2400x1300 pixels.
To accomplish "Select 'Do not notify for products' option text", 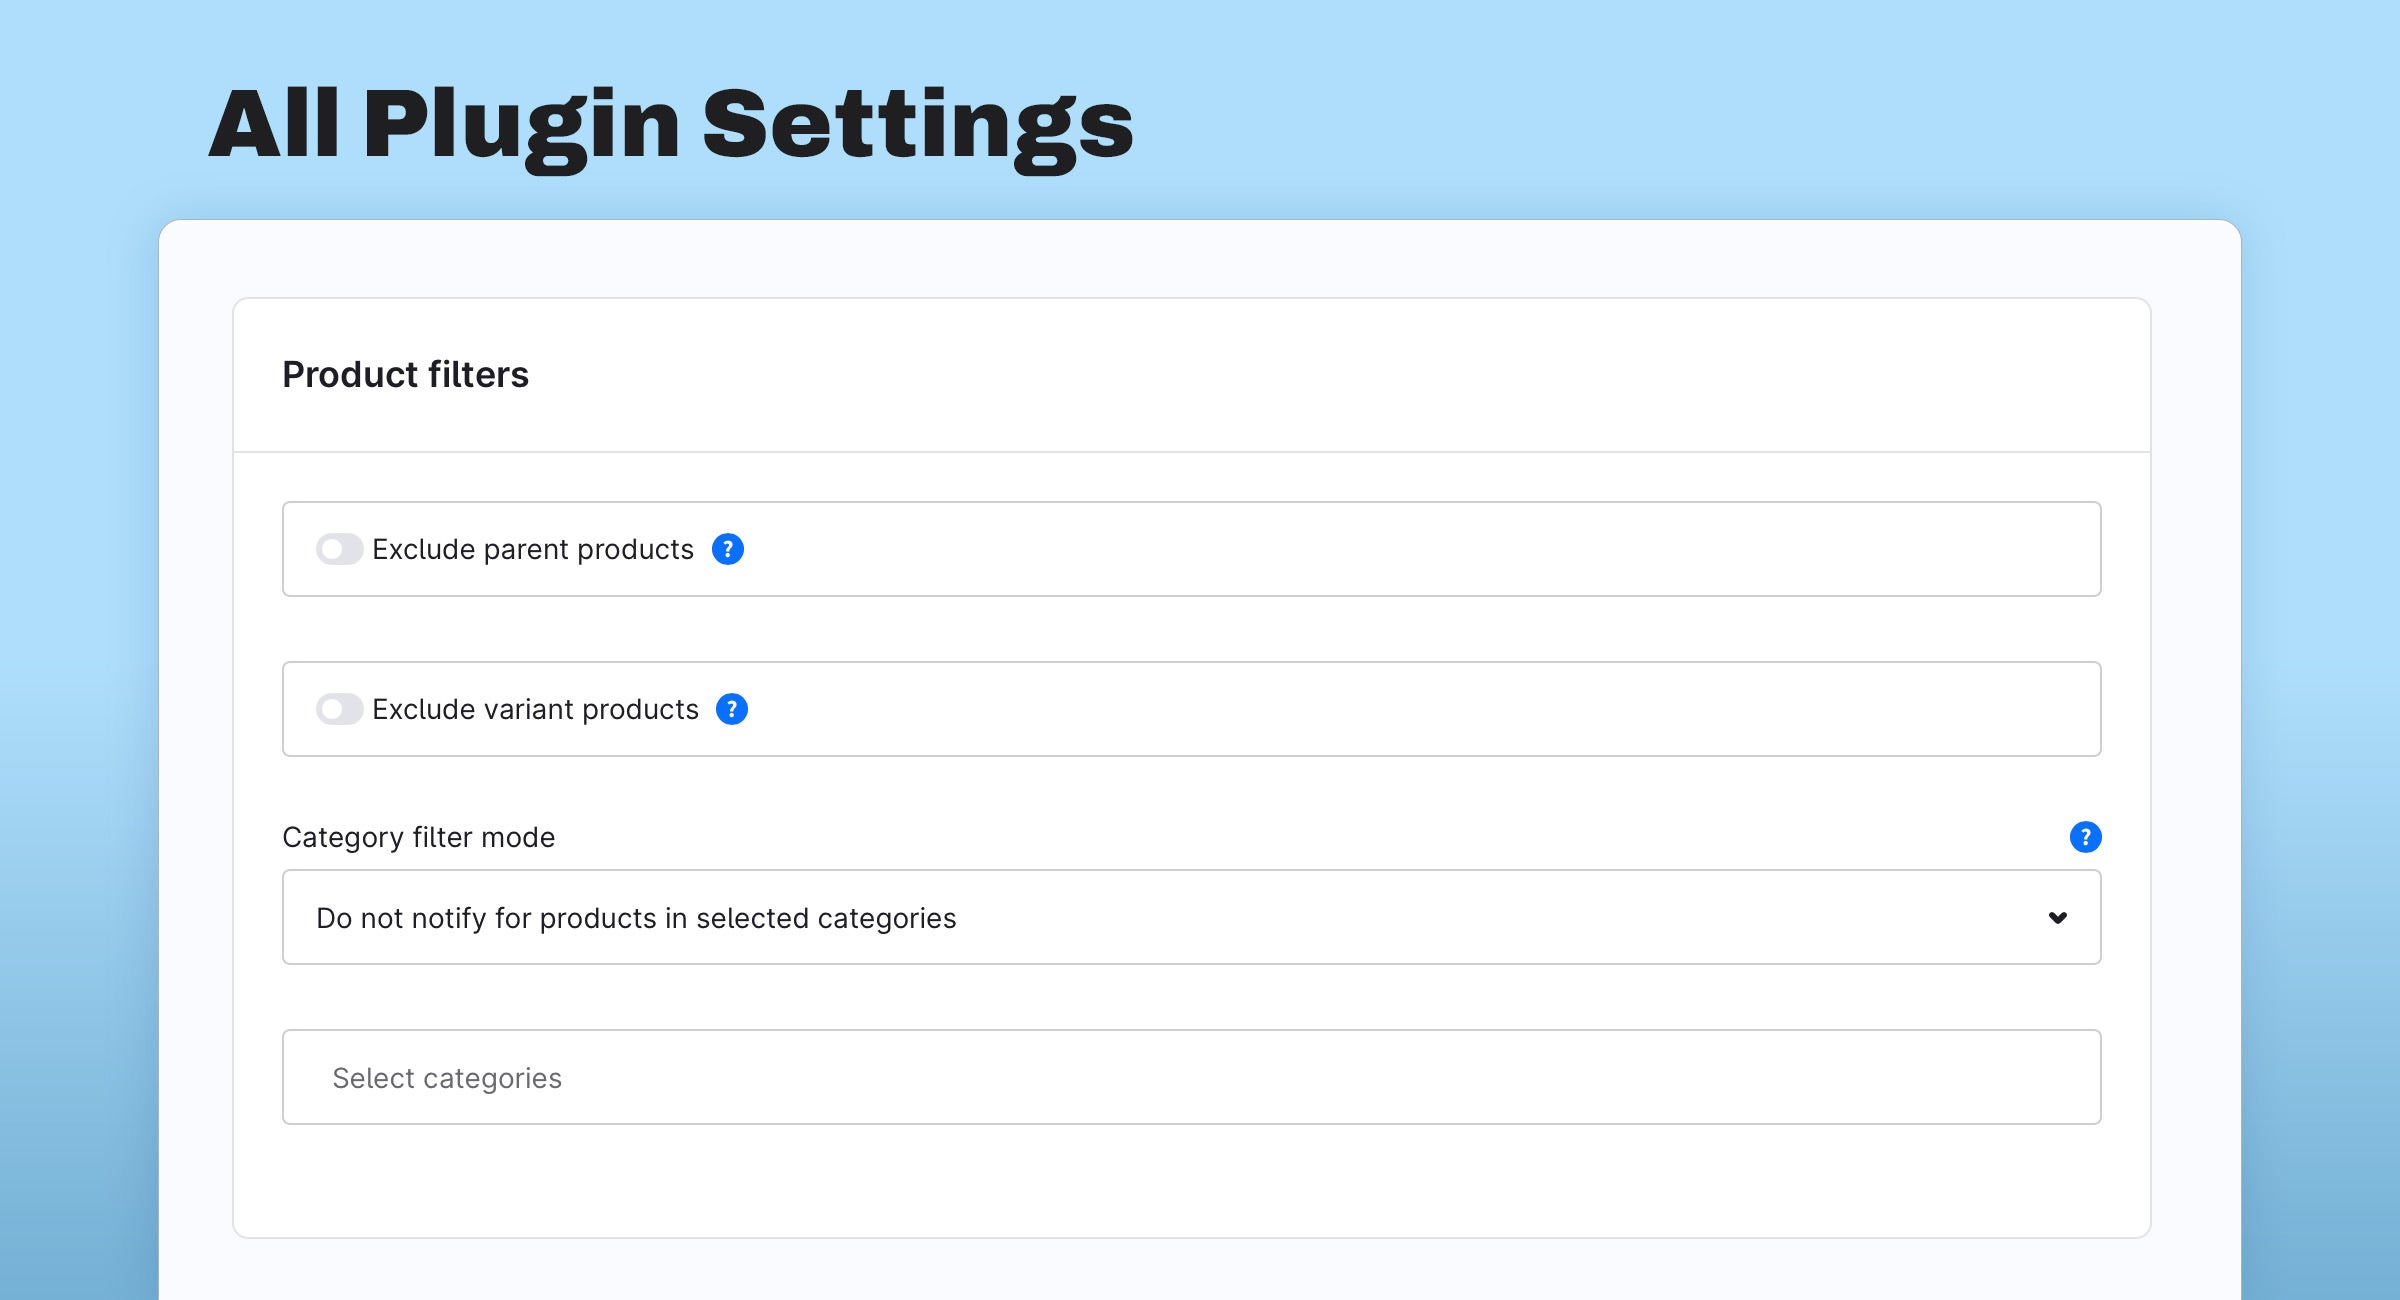I will pos(636,918).
